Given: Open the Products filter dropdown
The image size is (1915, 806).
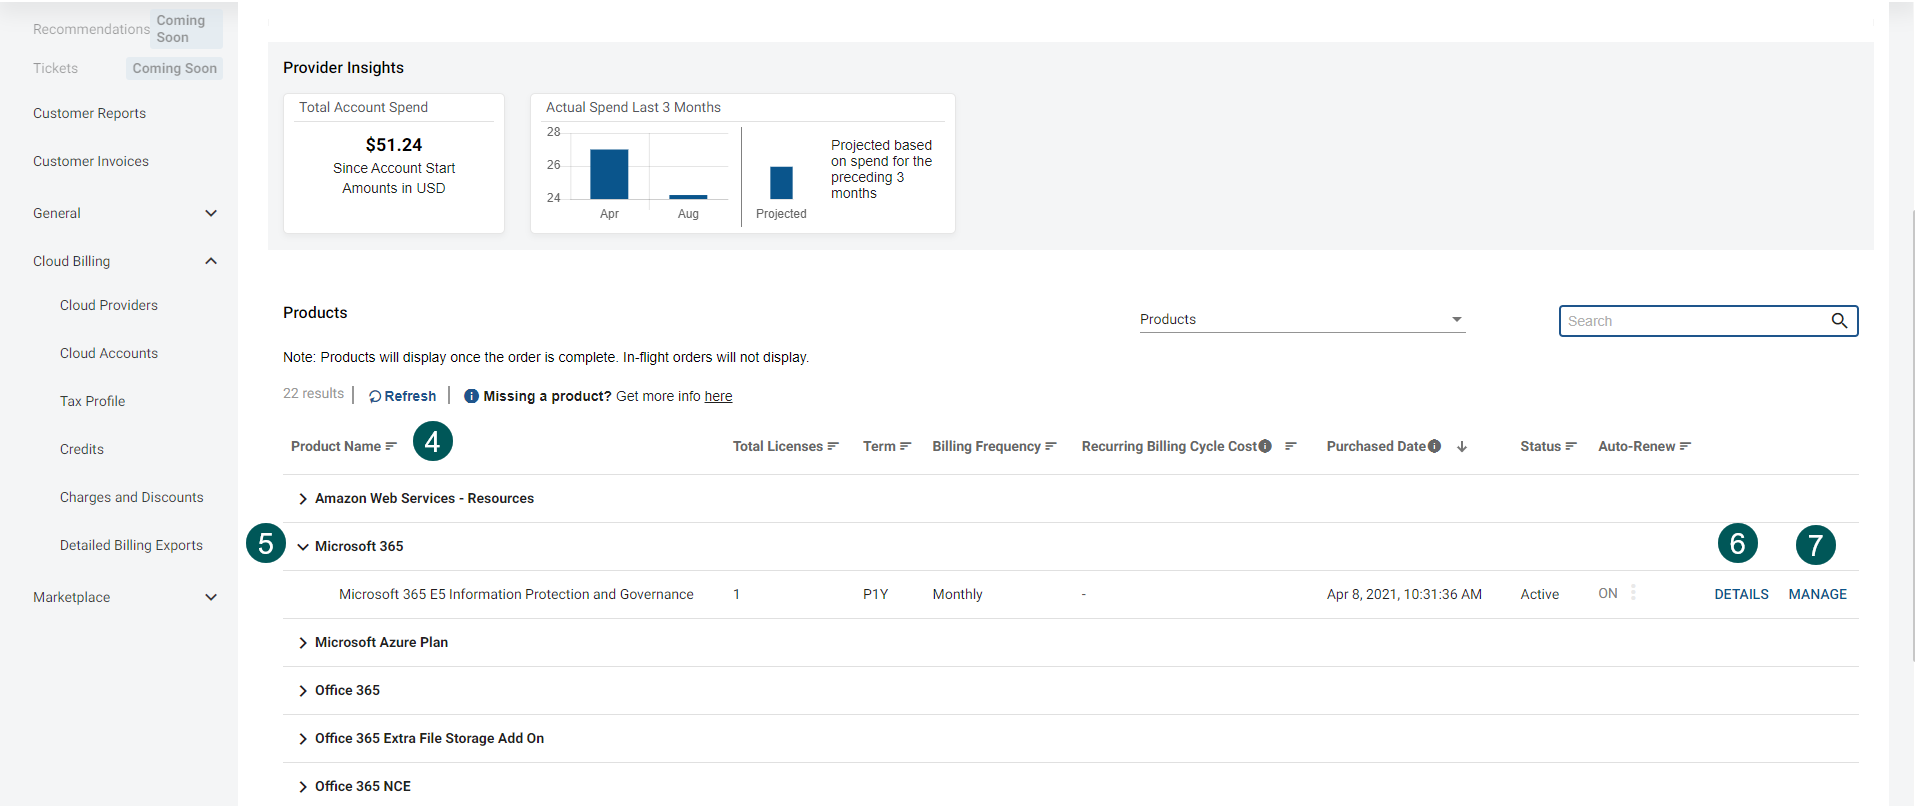Looking at the screenshot, I should (1302, 320).
